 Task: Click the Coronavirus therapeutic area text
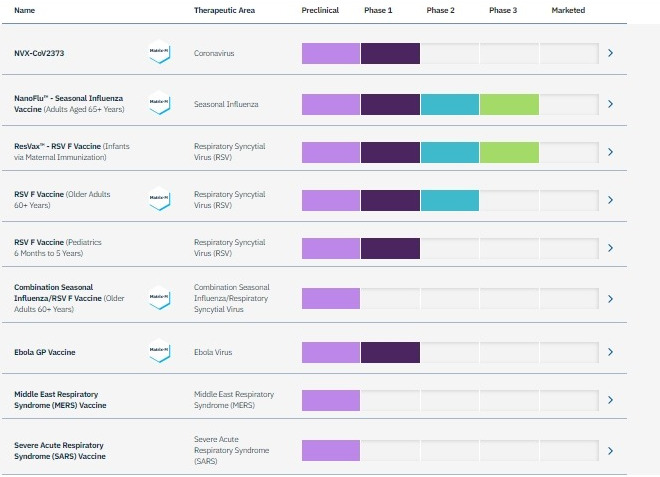[x=214, y=53]
